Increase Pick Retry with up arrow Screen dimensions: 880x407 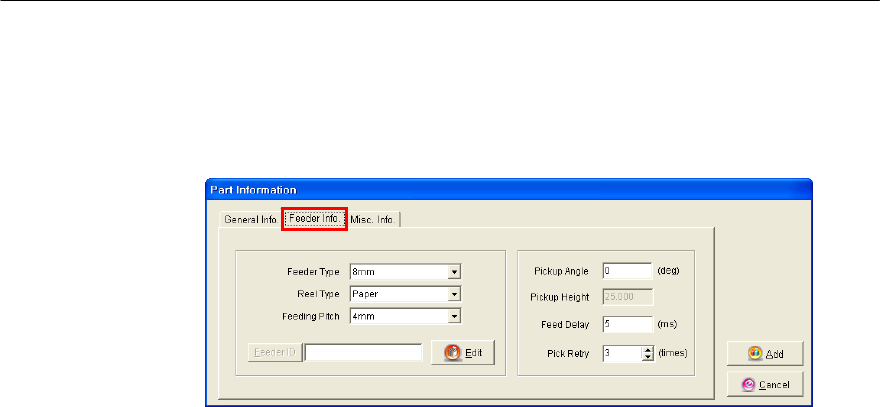click(648, 350)
